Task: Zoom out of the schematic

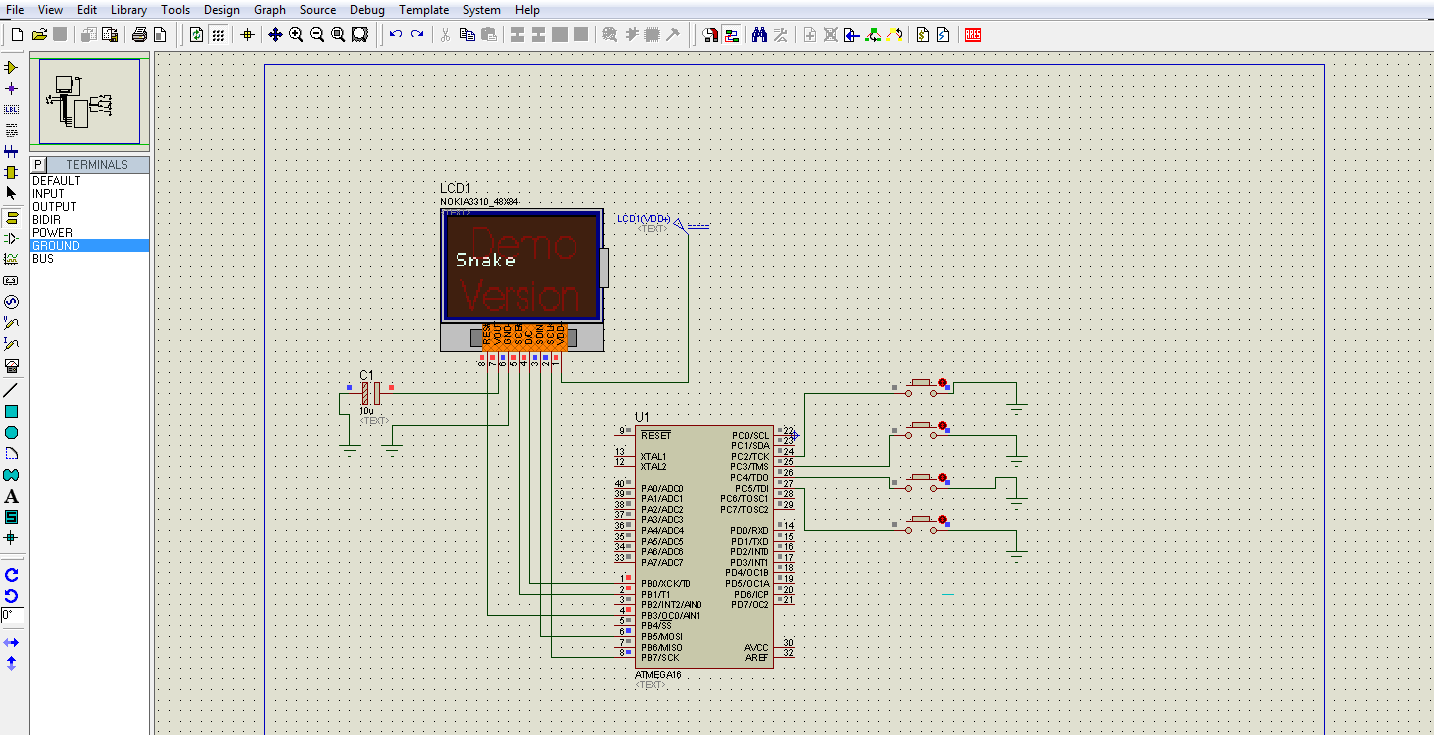Action: (x=317, y=34)
